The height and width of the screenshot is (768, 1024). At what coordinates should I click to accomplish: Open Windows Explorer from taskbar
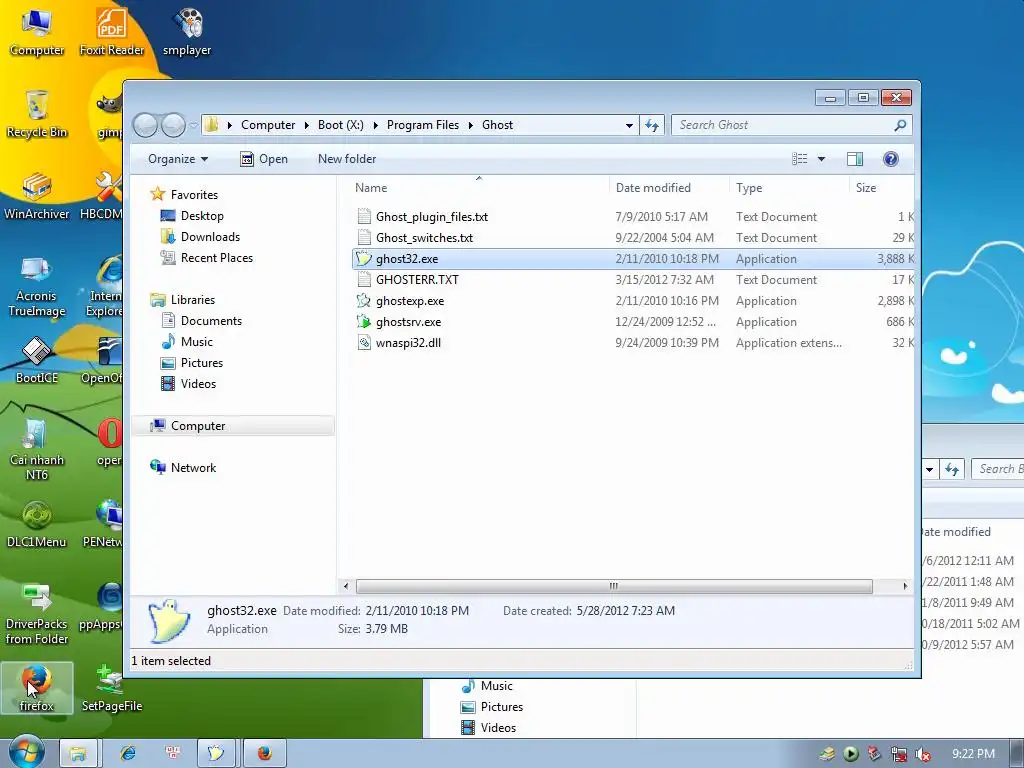78,753
